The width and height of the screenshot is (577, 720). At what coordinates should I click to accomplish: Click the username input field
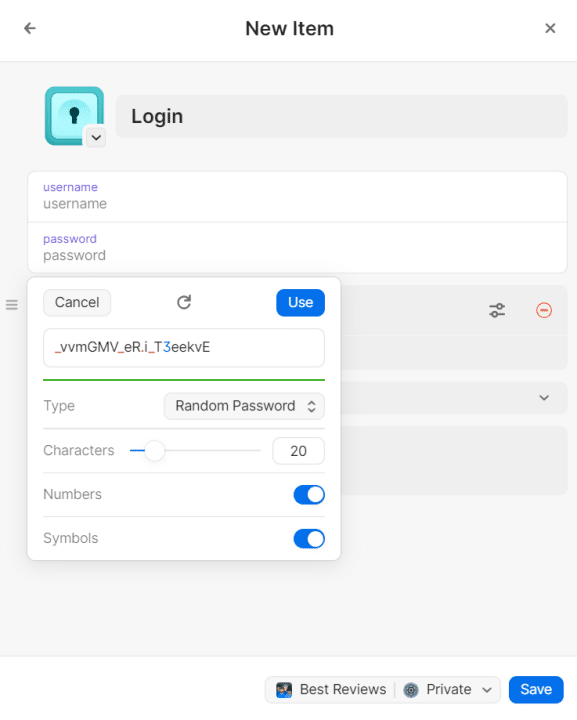point(297,197)
